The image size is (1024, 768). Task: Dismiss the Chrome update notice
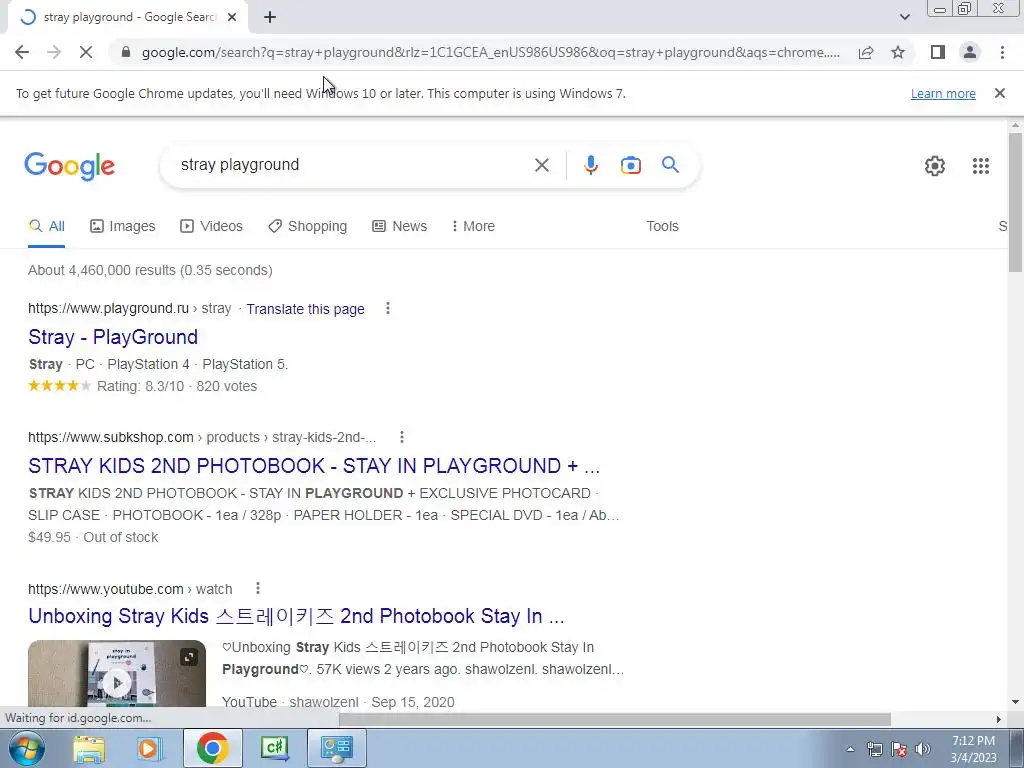(x=1000, y=93)
